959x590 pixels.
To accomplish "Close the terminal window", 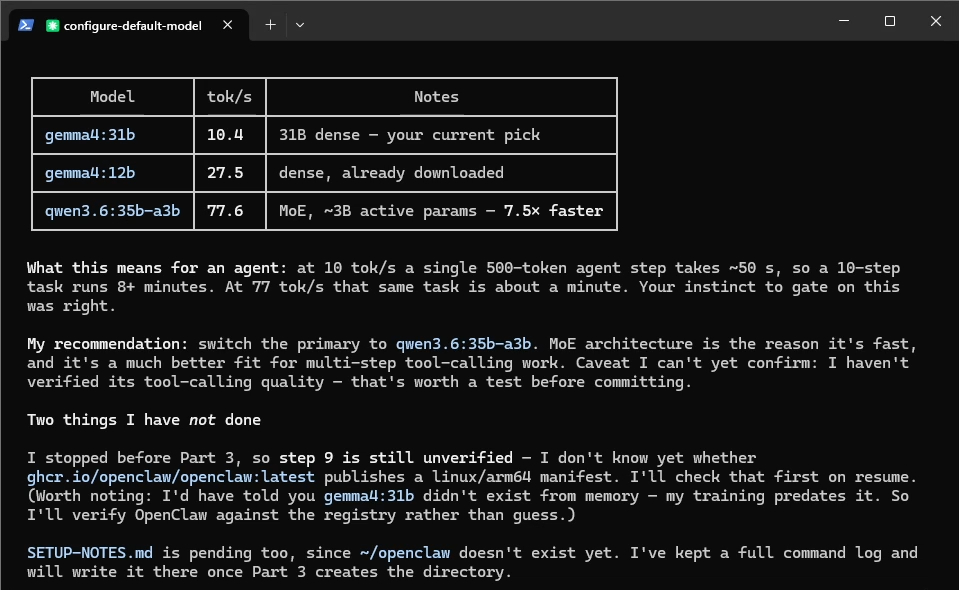I will coord(936,21).
